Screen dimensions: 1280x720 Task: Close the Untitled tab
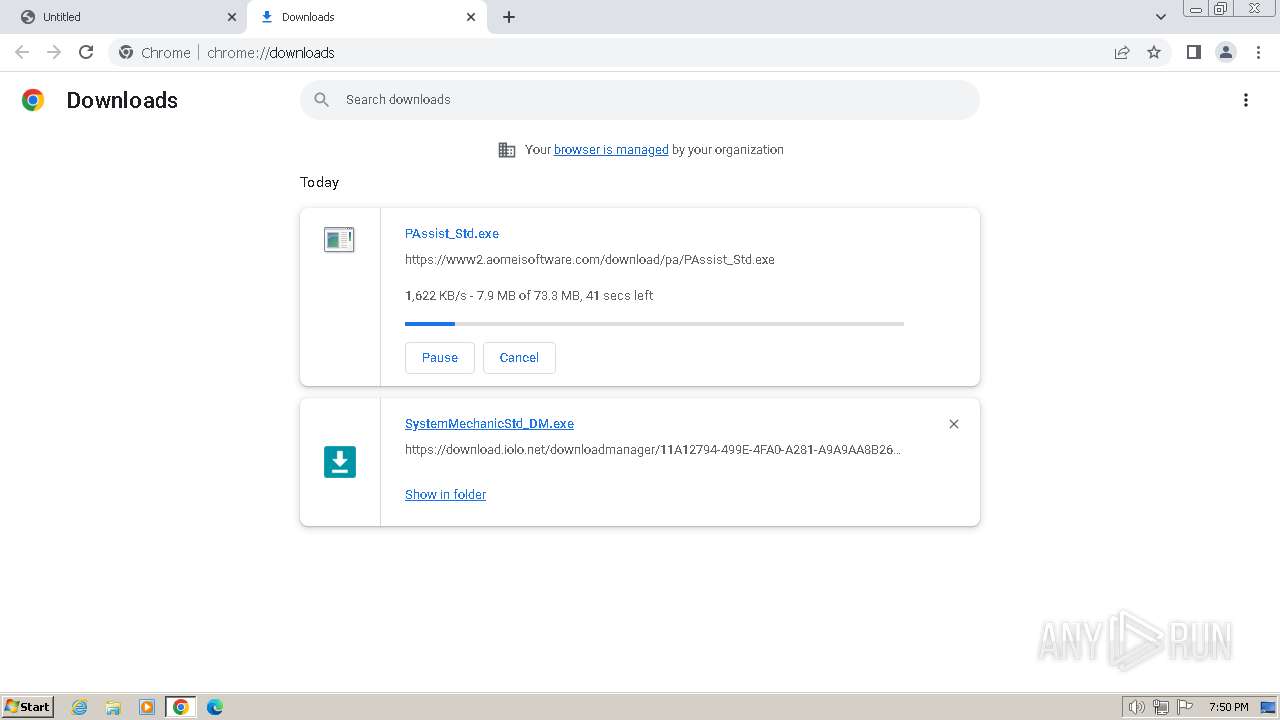(232, 17)
